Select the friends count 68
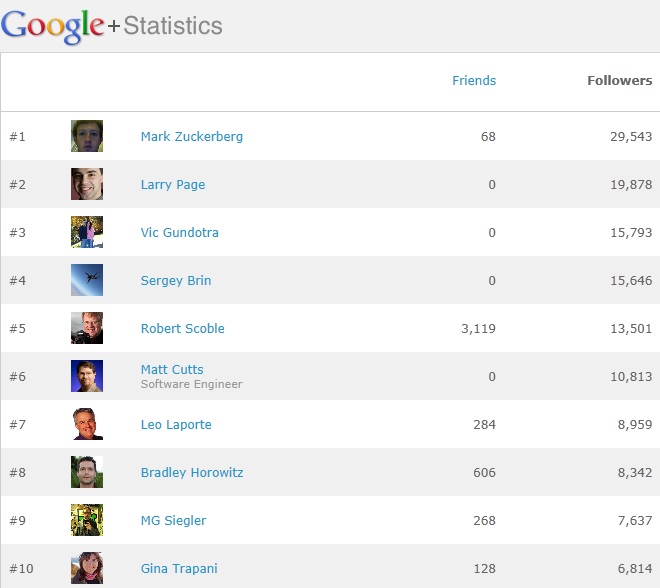Viewport: 660px width, 588px height. 488,137
